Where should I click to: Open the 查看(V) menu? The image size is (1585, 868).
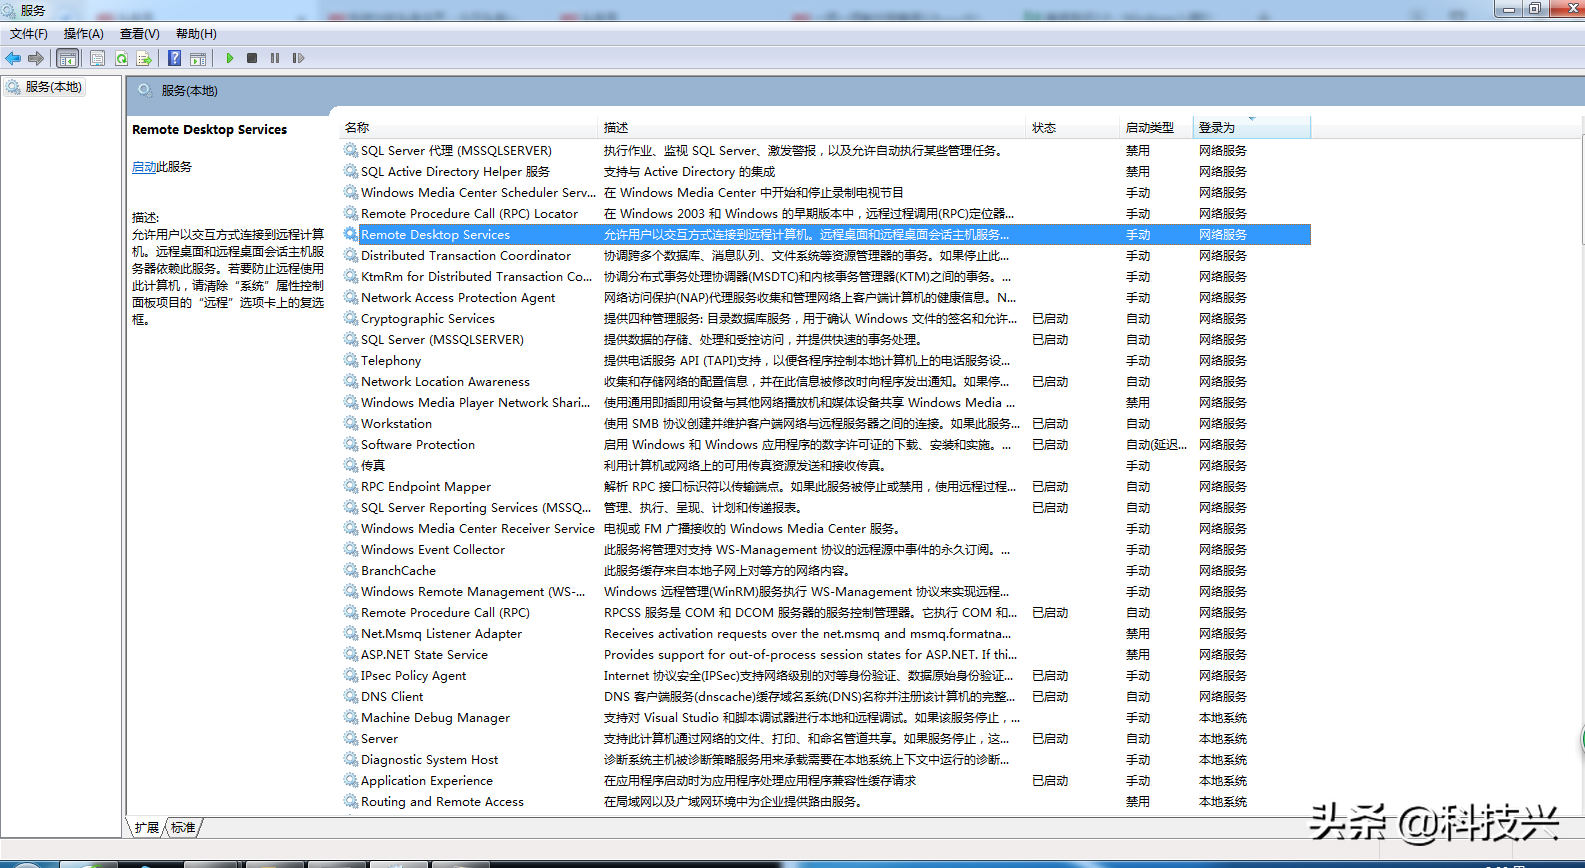coord(140,34)
